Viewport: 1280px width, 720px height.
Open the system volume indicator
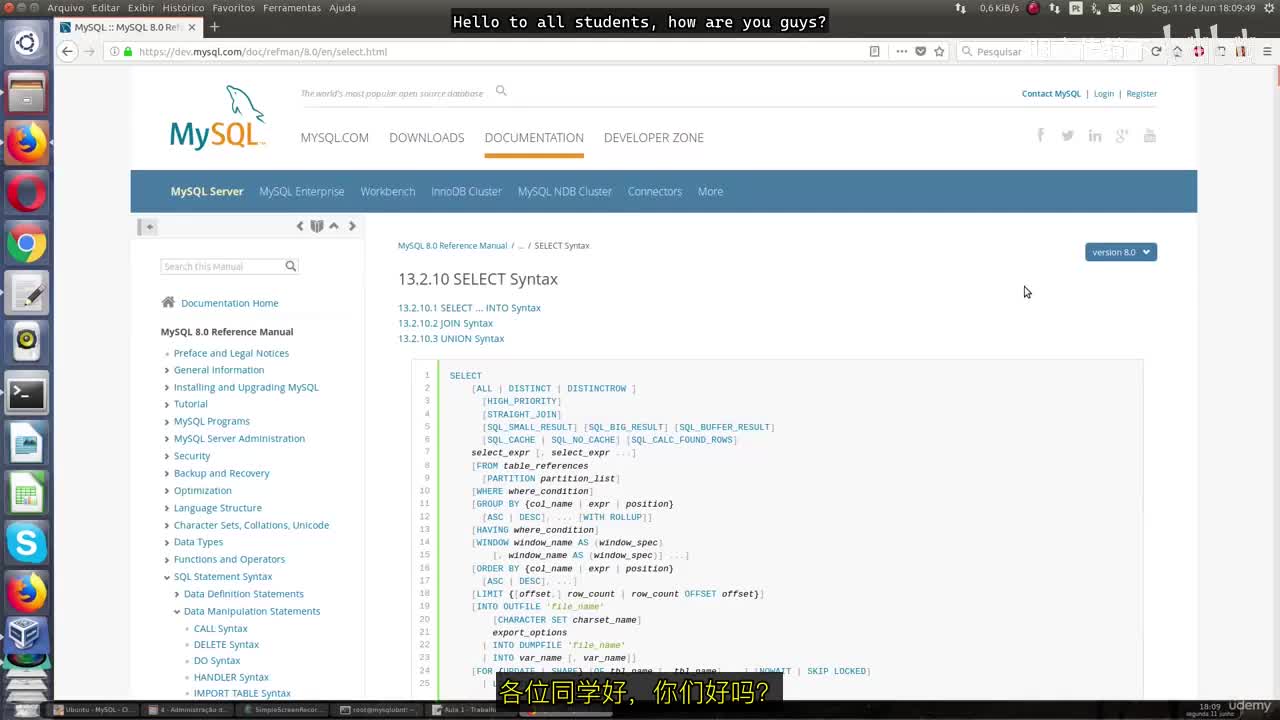pyautogui.click(x=1136, y=8)
